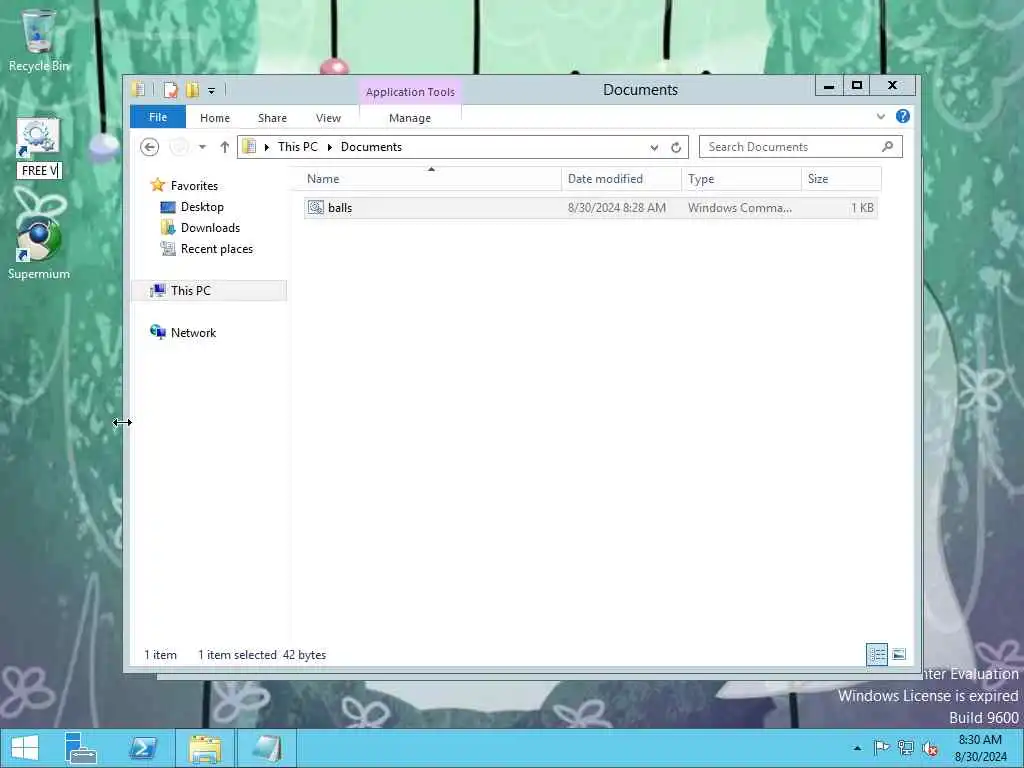
Task: Click the Forward navigation arrow
Action: coord(179,147)
